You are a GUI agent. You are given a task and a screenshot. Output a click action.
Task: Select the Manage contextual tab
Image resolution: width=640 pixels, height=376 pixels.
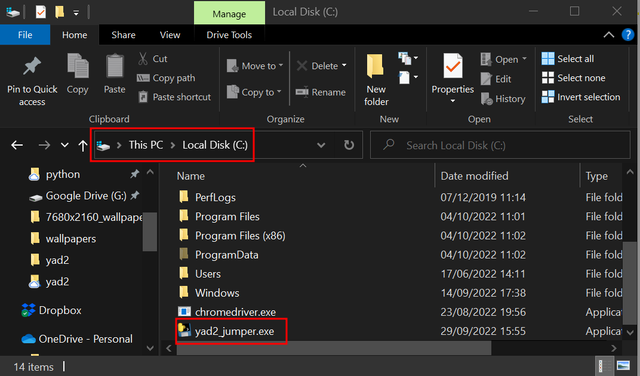[229, 13]
